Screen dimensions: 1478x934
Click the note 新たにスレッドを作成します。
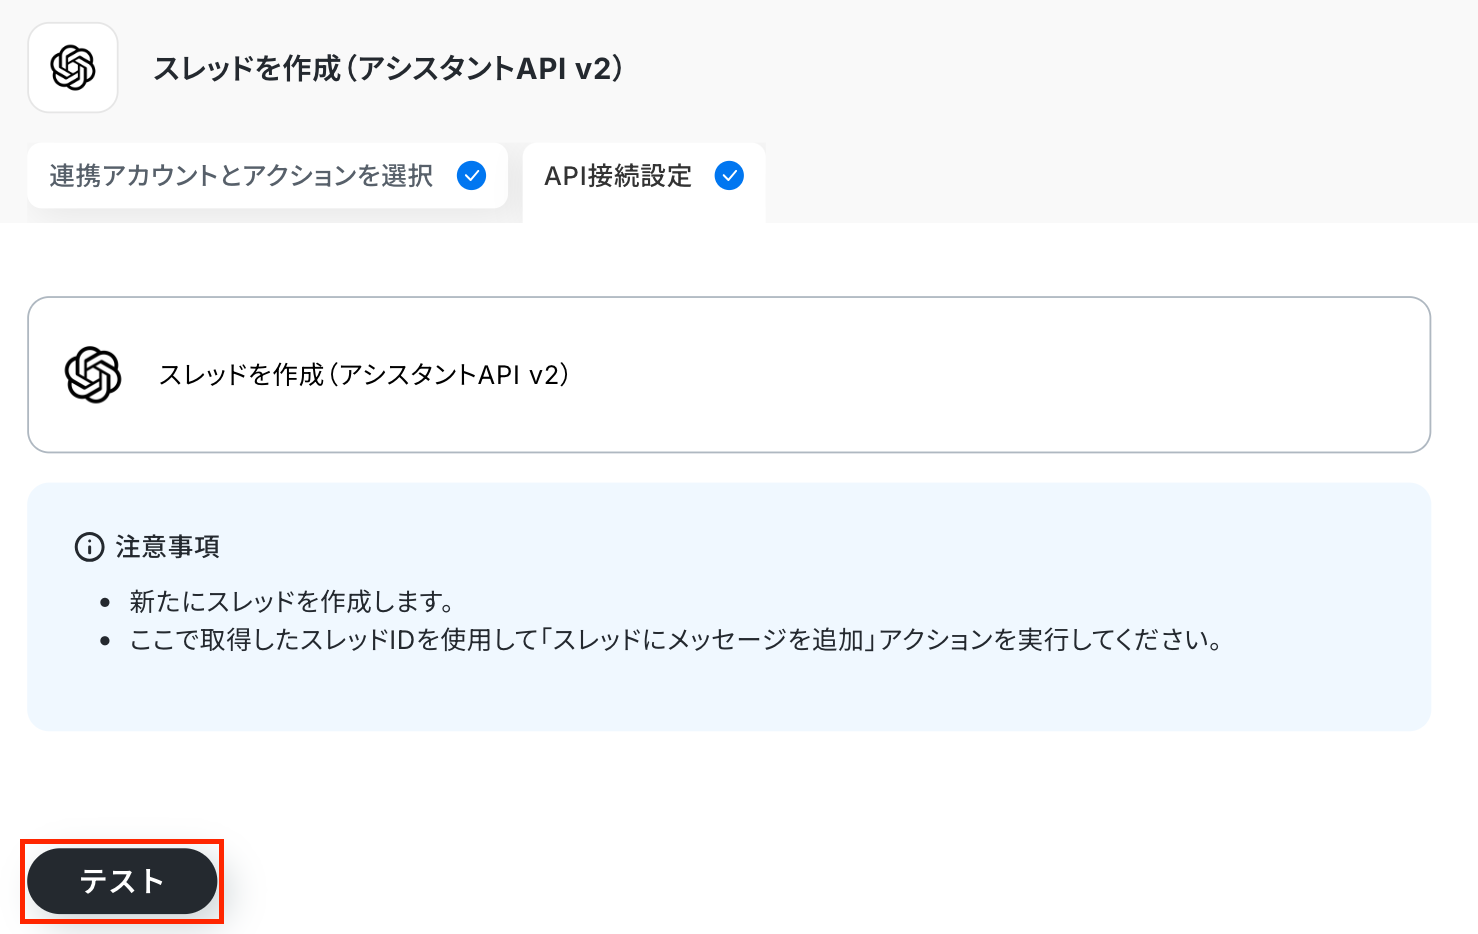point(292,602)
